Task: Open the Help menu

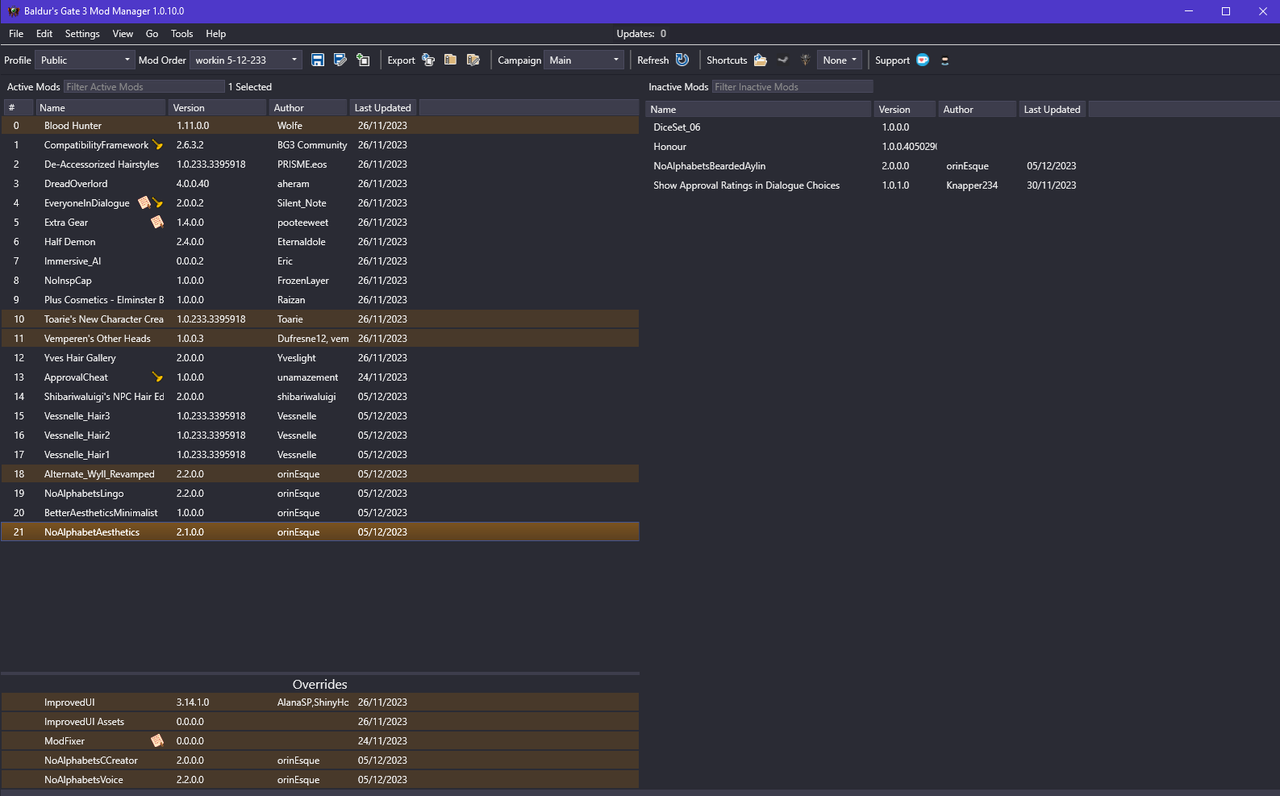Action: pyautogui.click(x=216, y=34)
